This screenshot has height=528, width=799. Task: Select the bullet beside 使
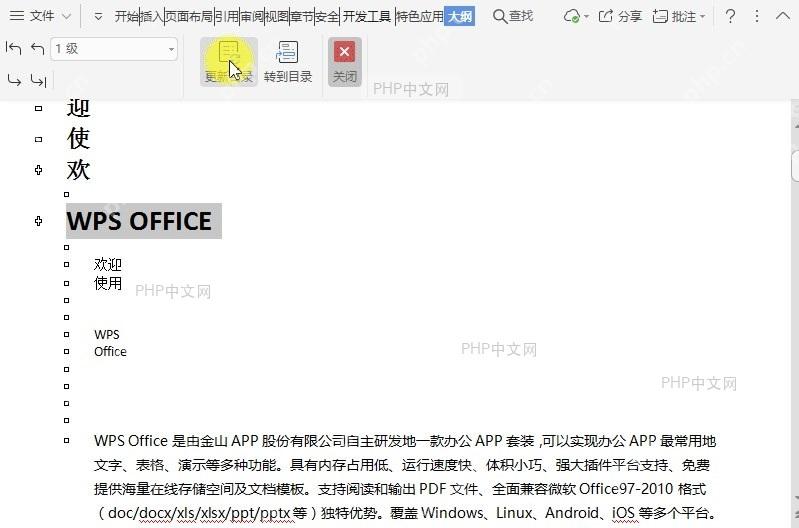pos(38,139)
